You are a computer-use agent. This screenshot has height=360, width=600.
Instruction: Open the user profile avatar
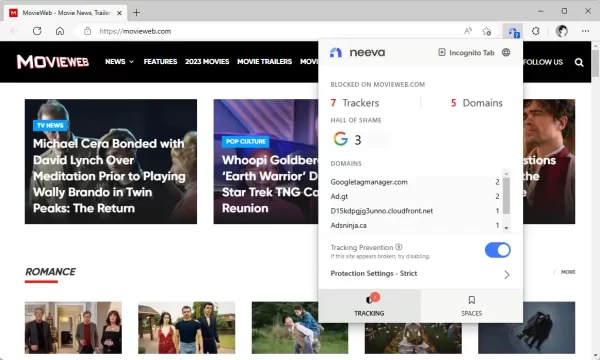point(561,31)
